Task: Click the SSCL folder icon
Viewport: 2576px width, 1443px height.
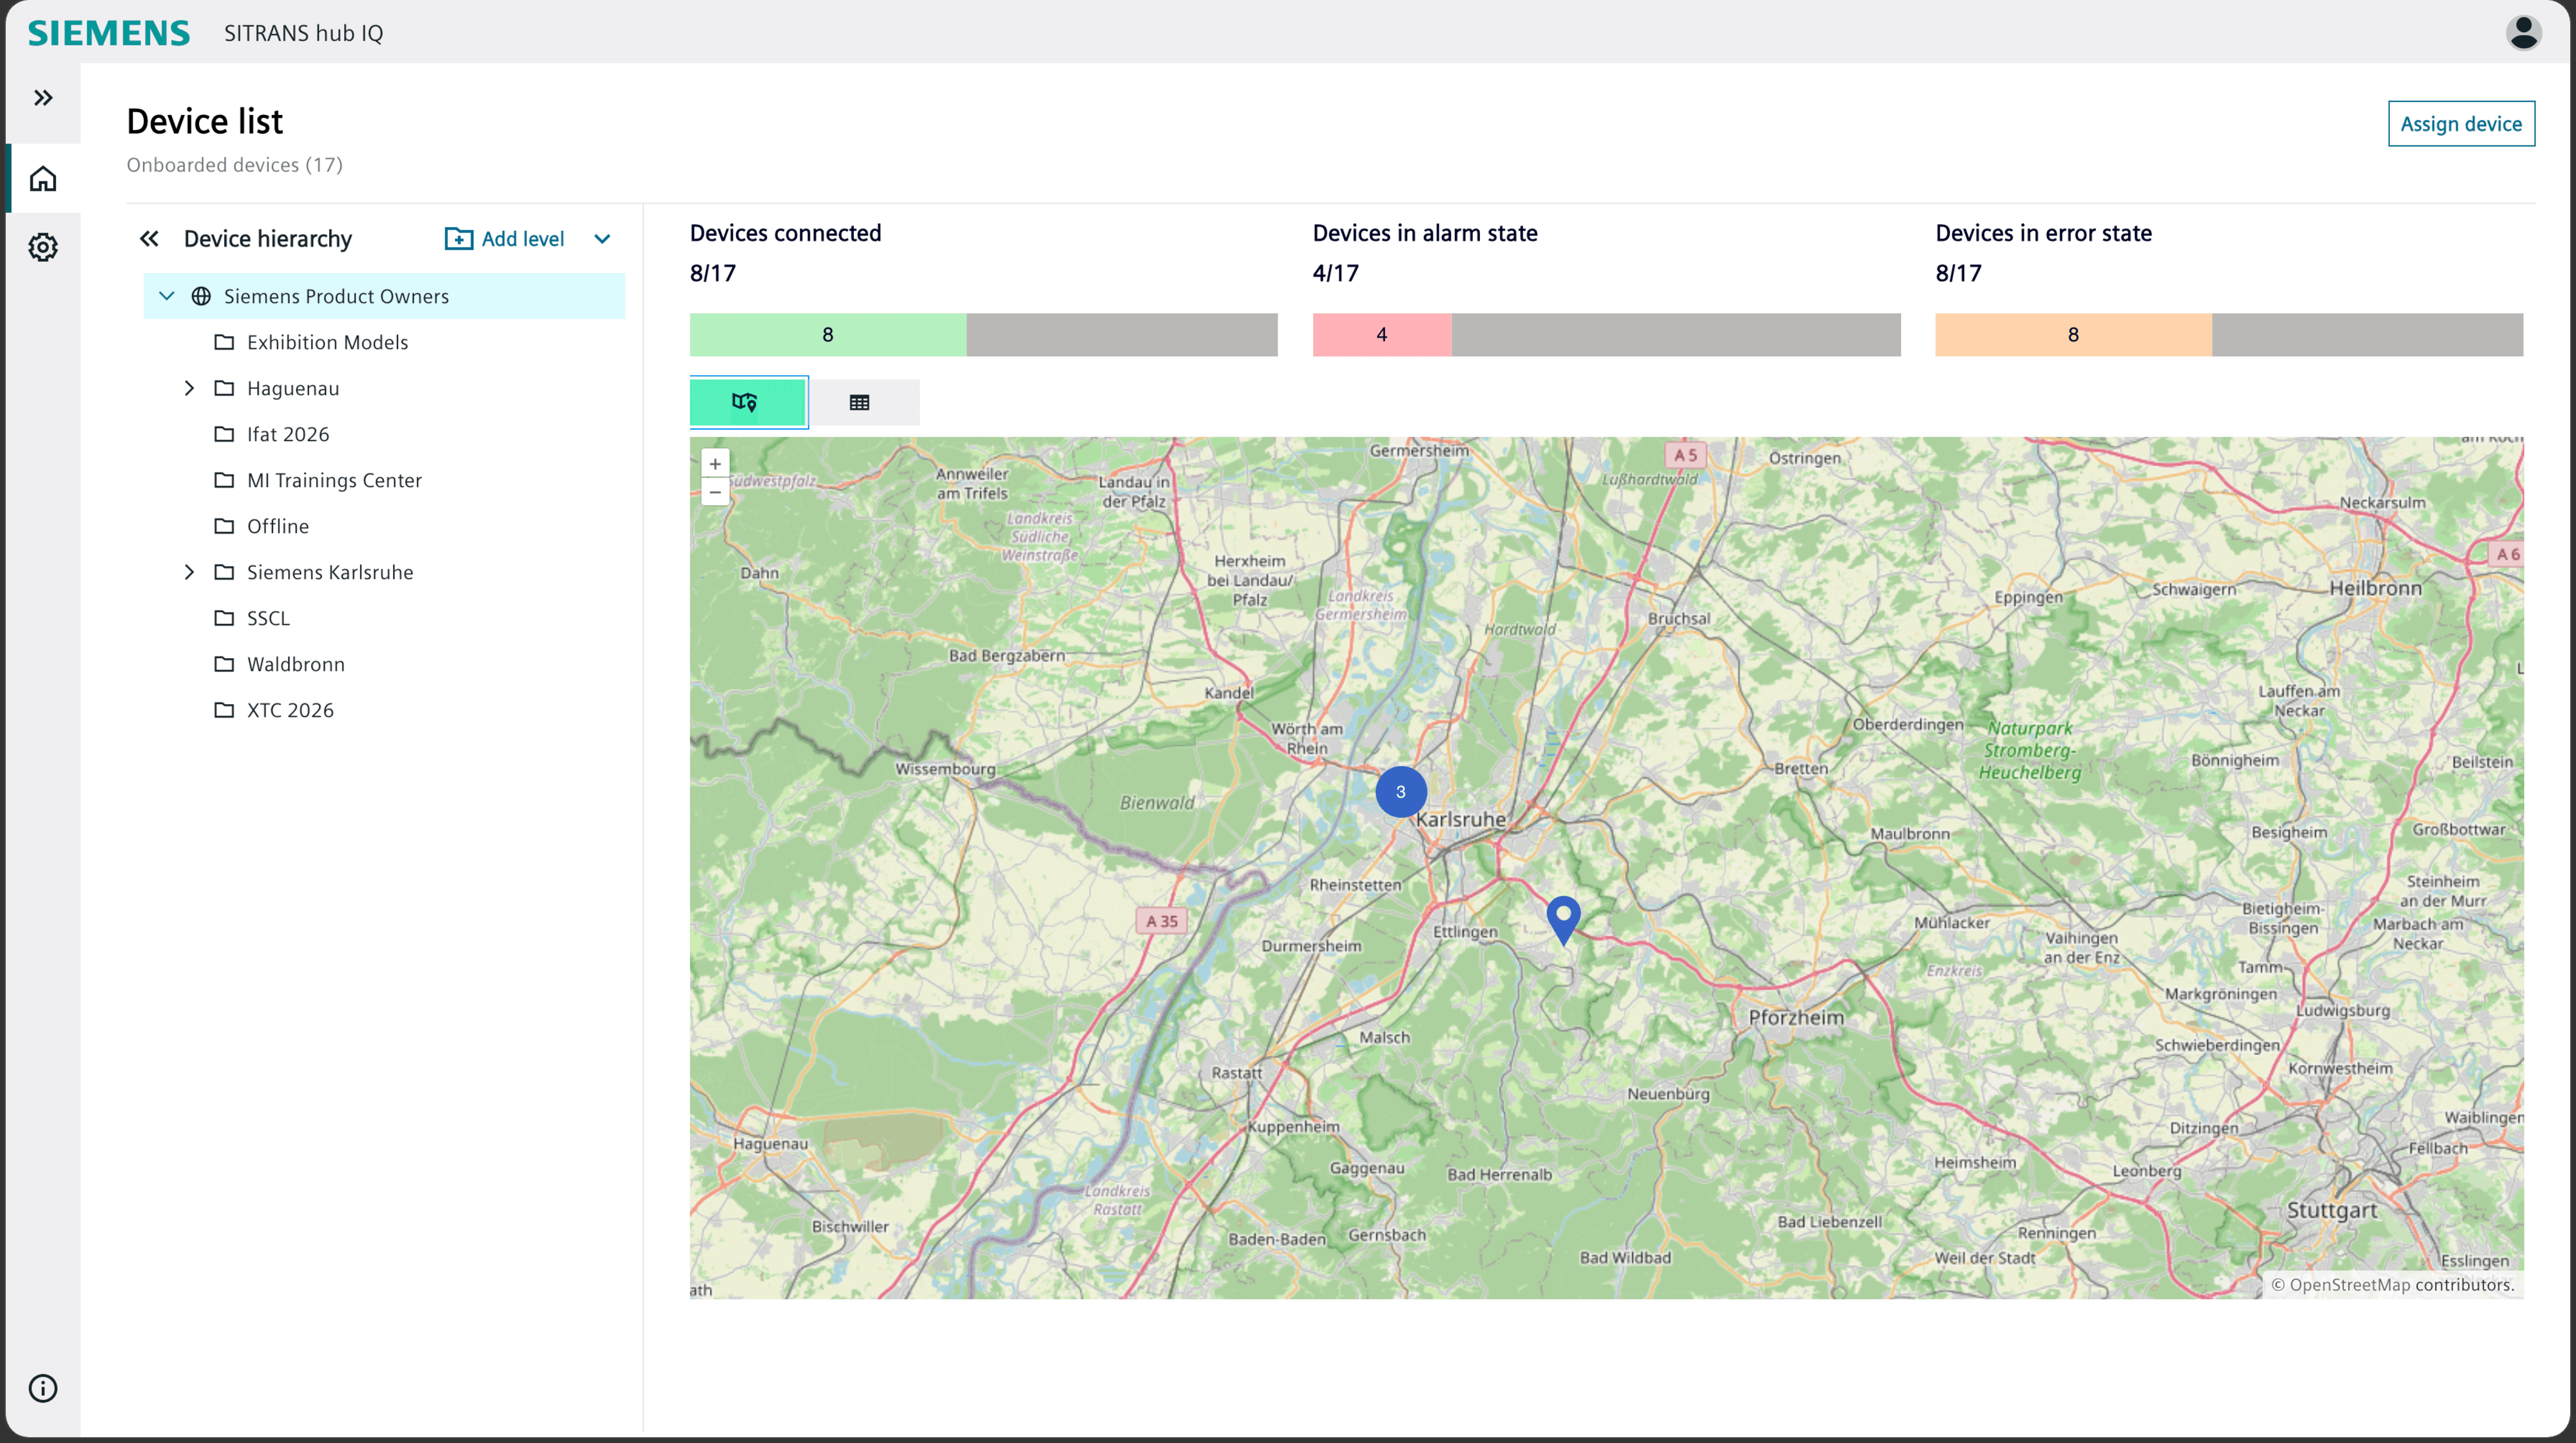Action: point(224,618)
